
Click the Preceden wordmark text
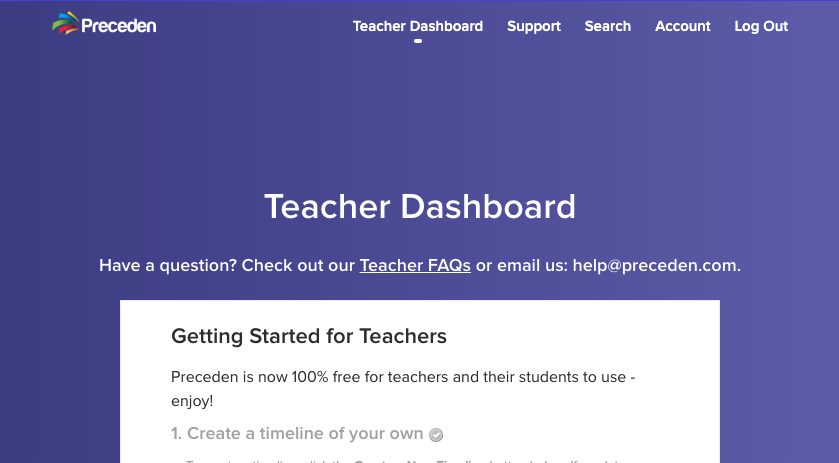coord(119,26)
